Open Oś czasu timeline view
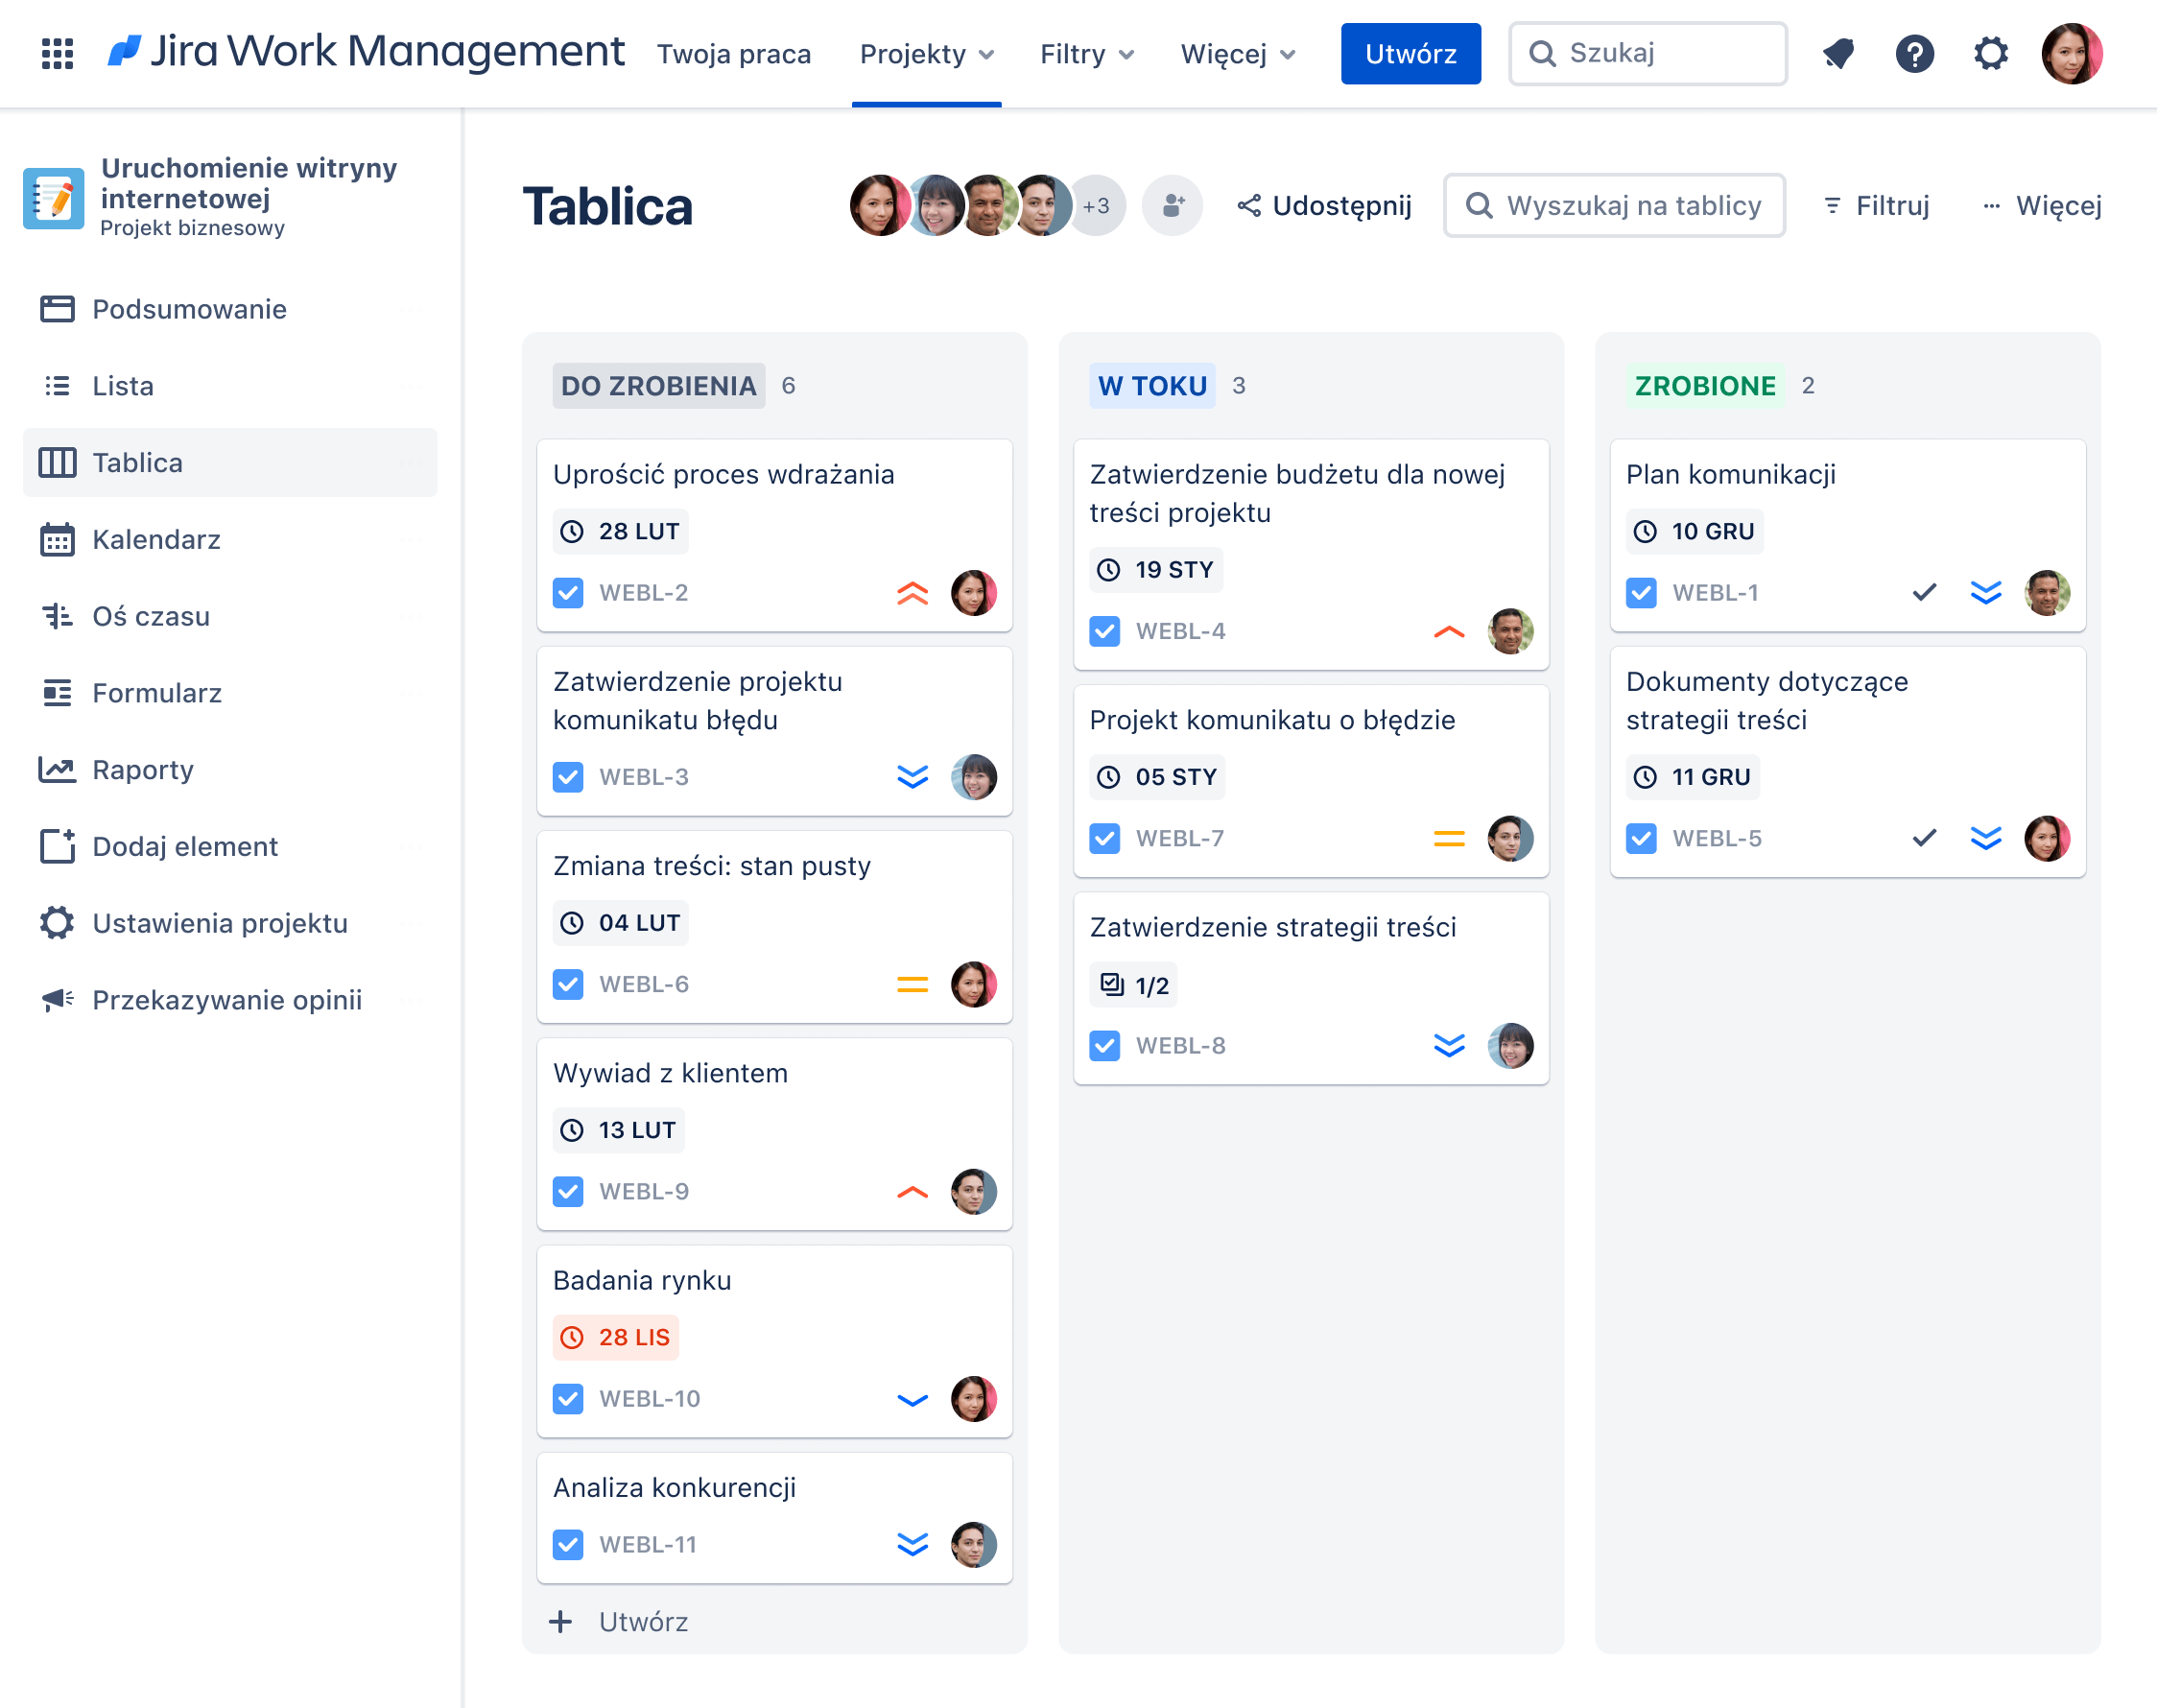This screenshot has height=1708, width=2157. (151, 616)
